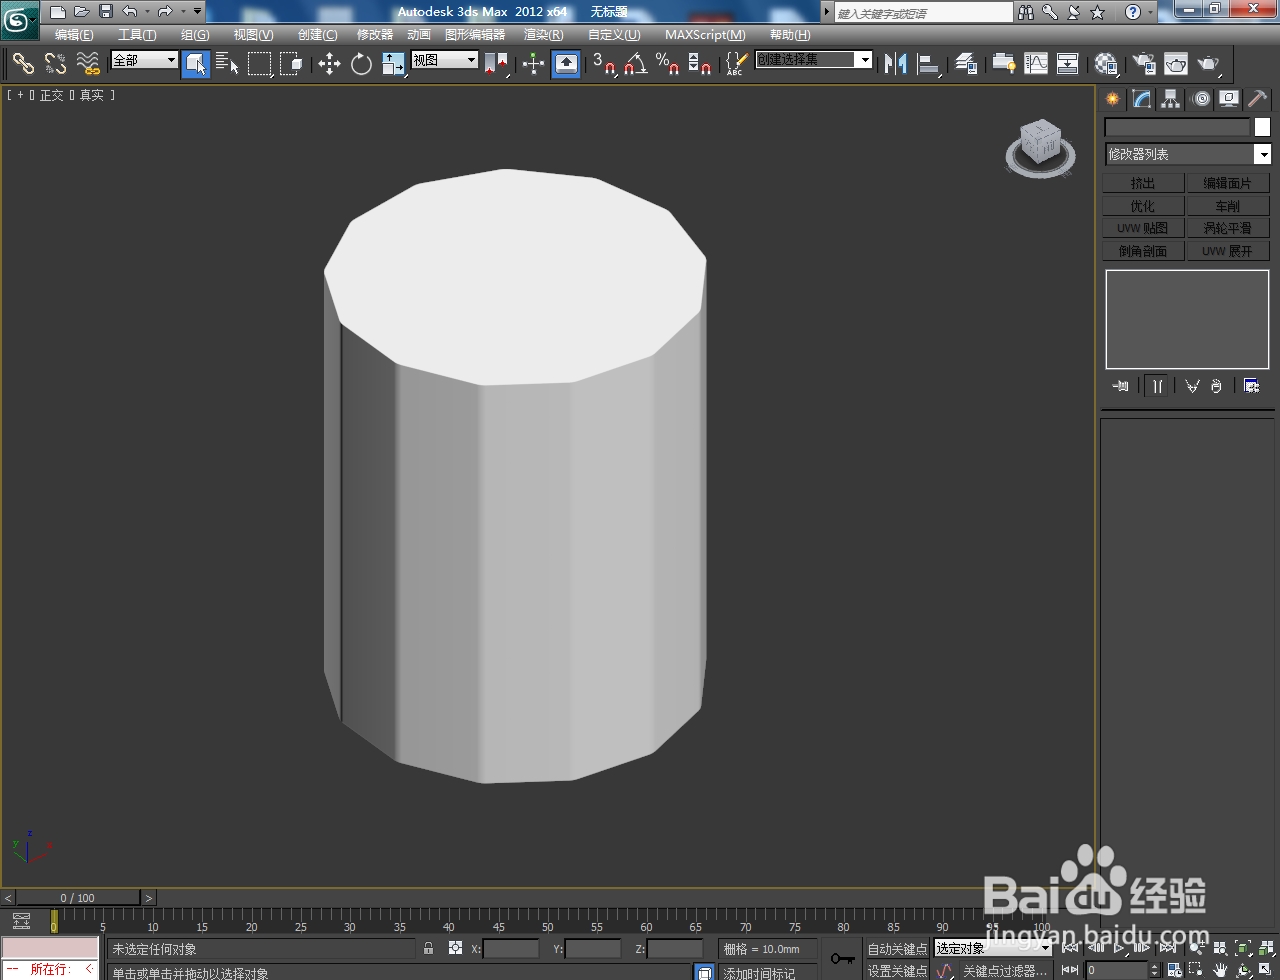Viewport: 1280px width, 980px height.
Task: Open 关键点过滤器 key filters
Action: point(1004,971)
